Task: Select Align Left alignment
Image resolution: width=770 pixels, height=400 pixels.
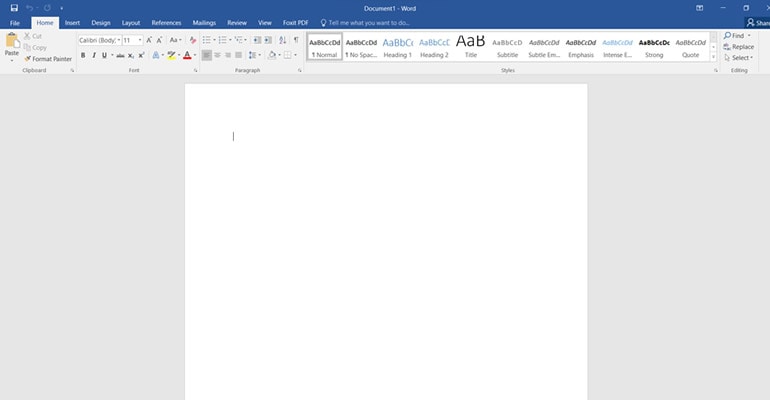Action: [207, 55]
